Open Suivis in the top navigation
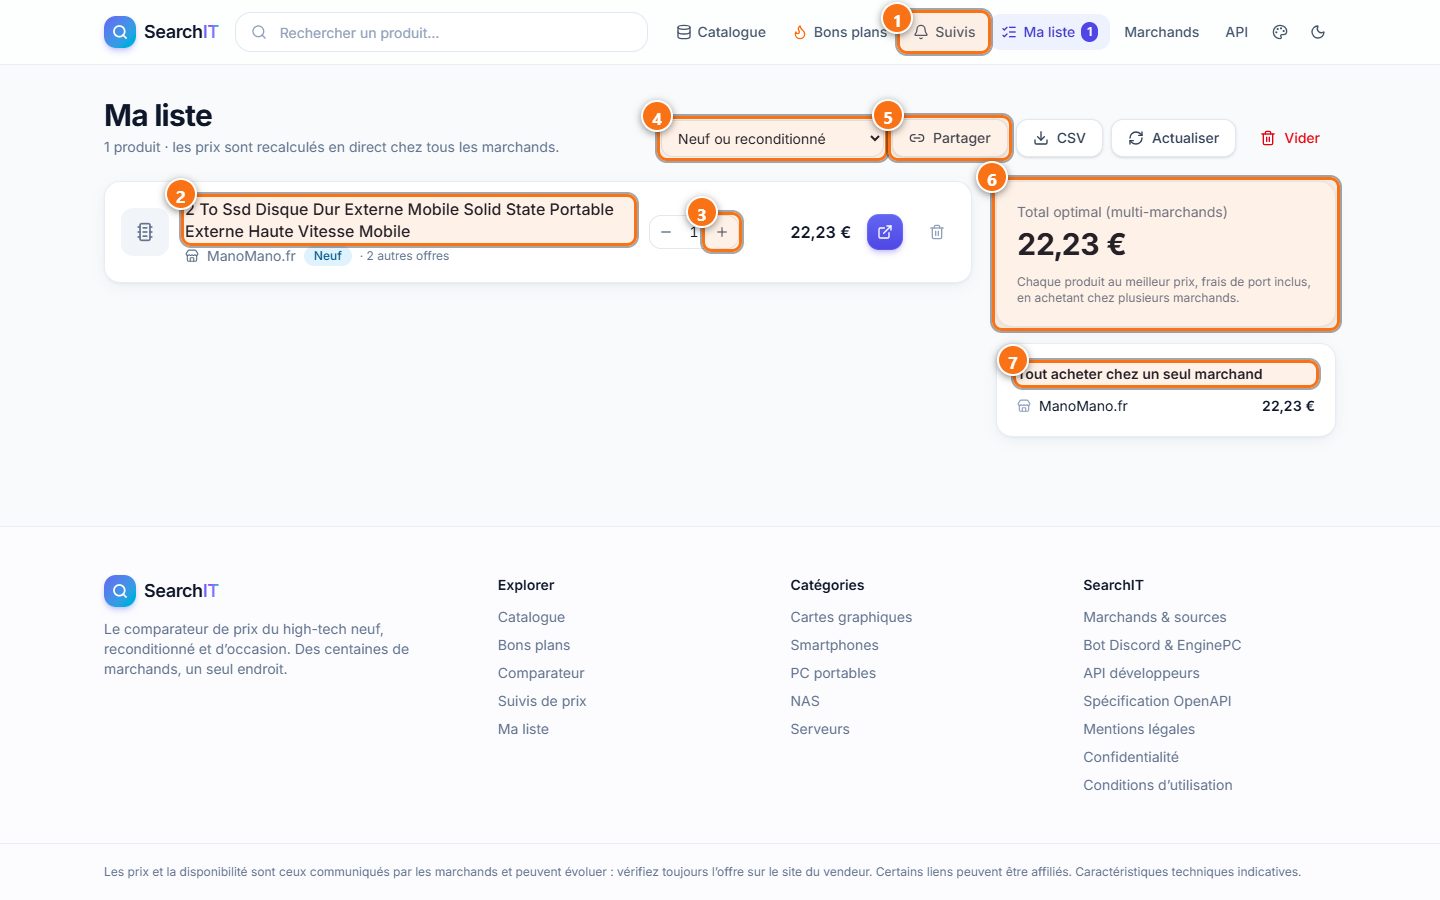Viewport: 1440px width, 900px height. click(944, 32)
